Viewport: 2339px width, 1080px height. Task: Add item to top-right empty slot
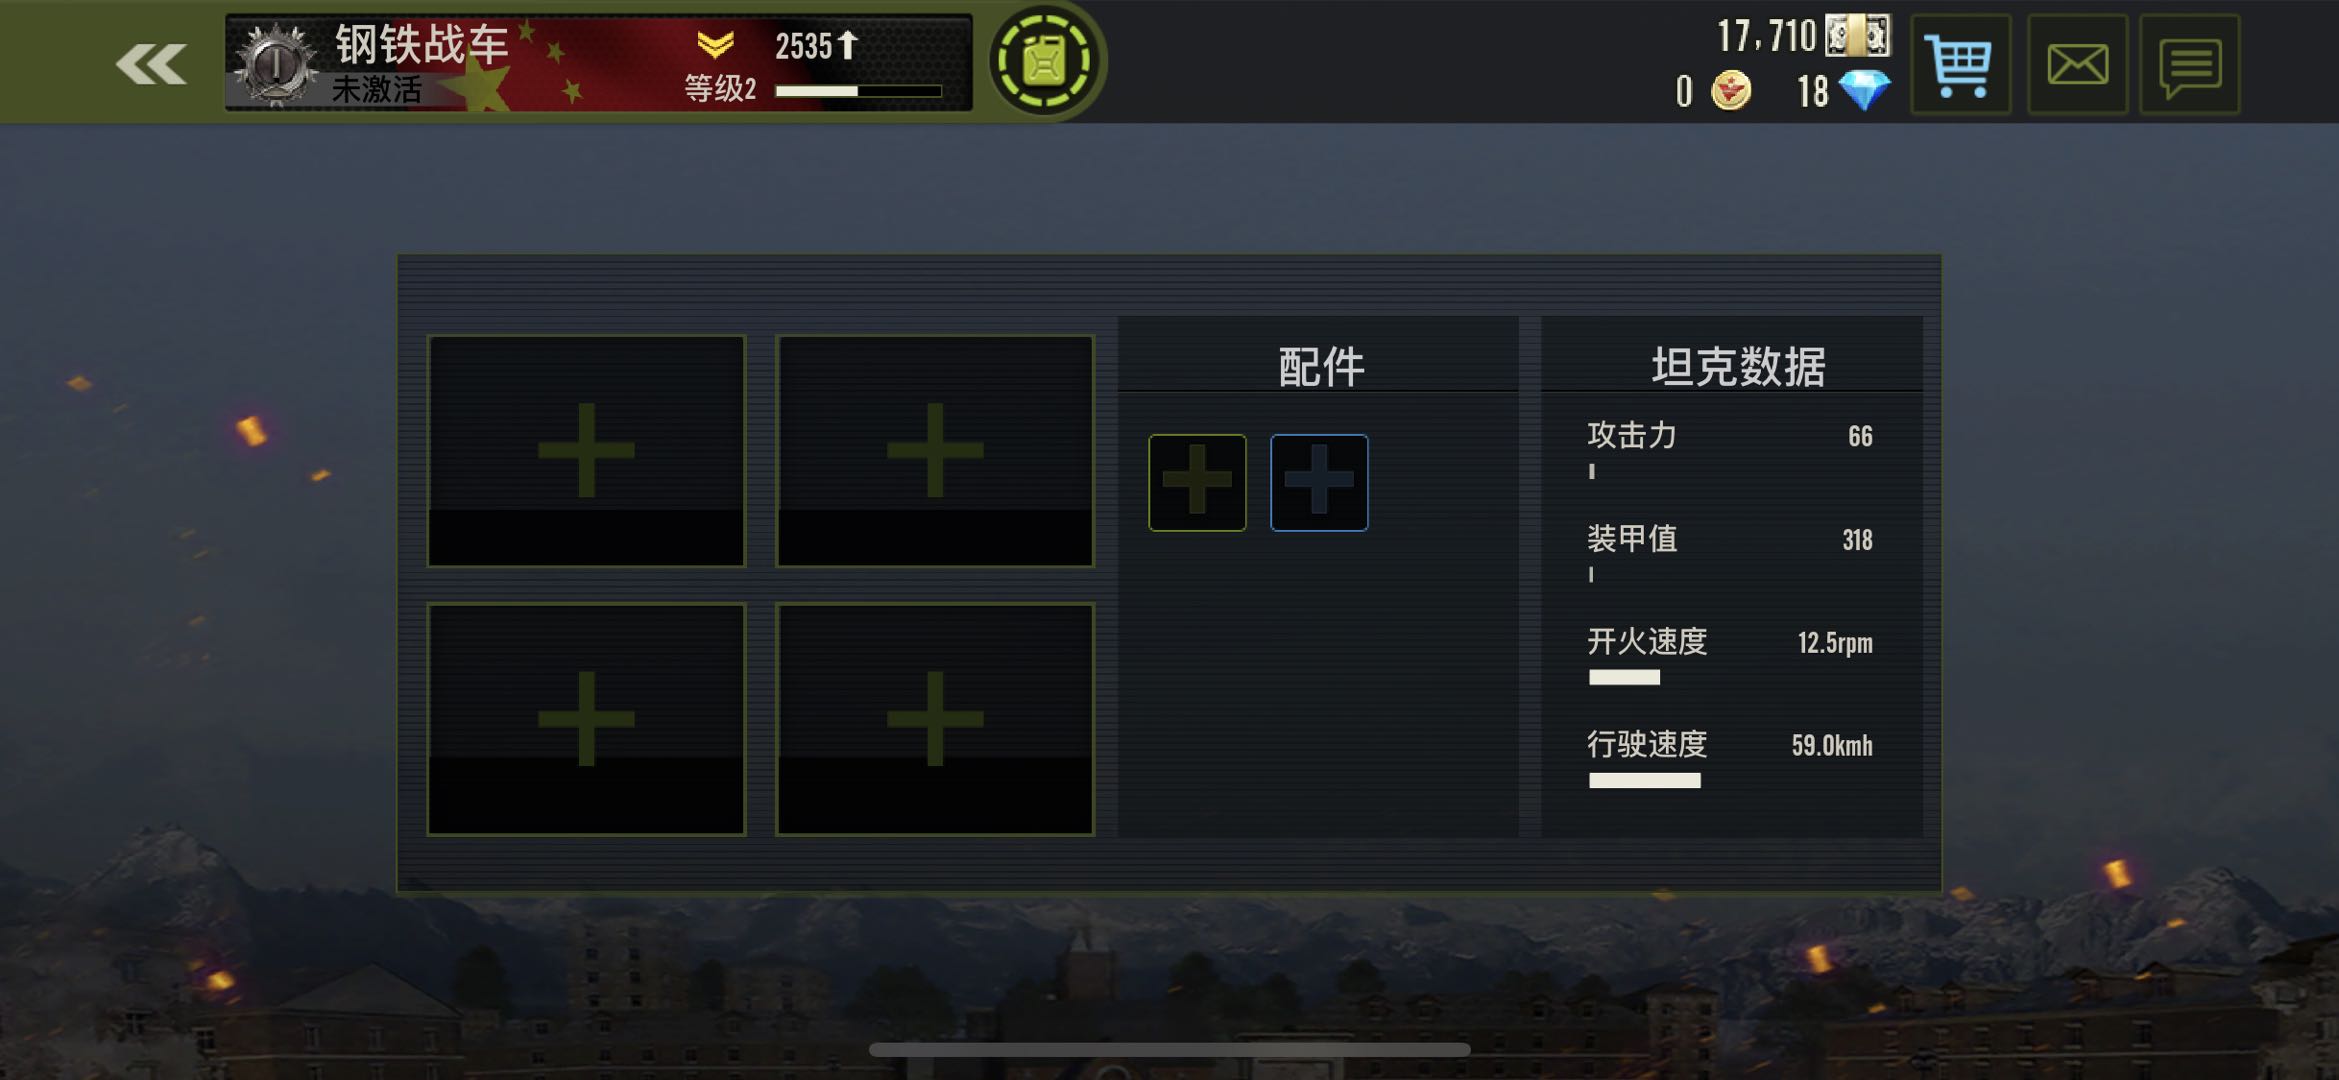(x=935, y=451)
